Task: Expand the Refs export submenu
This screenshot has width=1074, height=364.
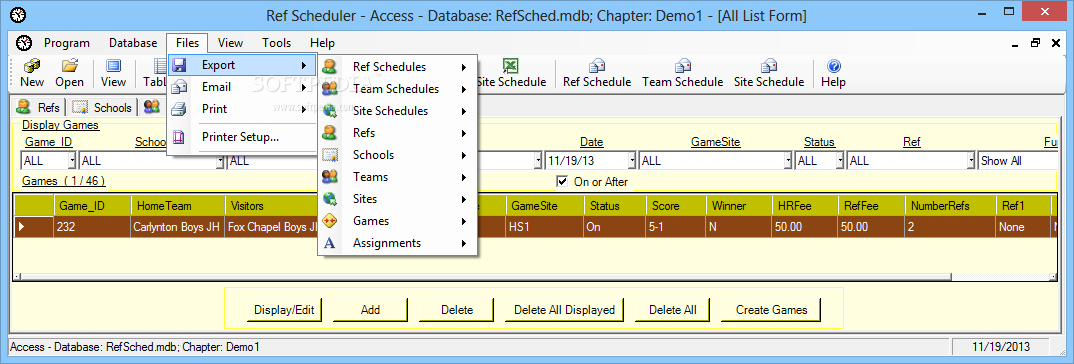Action: [397, 133]
